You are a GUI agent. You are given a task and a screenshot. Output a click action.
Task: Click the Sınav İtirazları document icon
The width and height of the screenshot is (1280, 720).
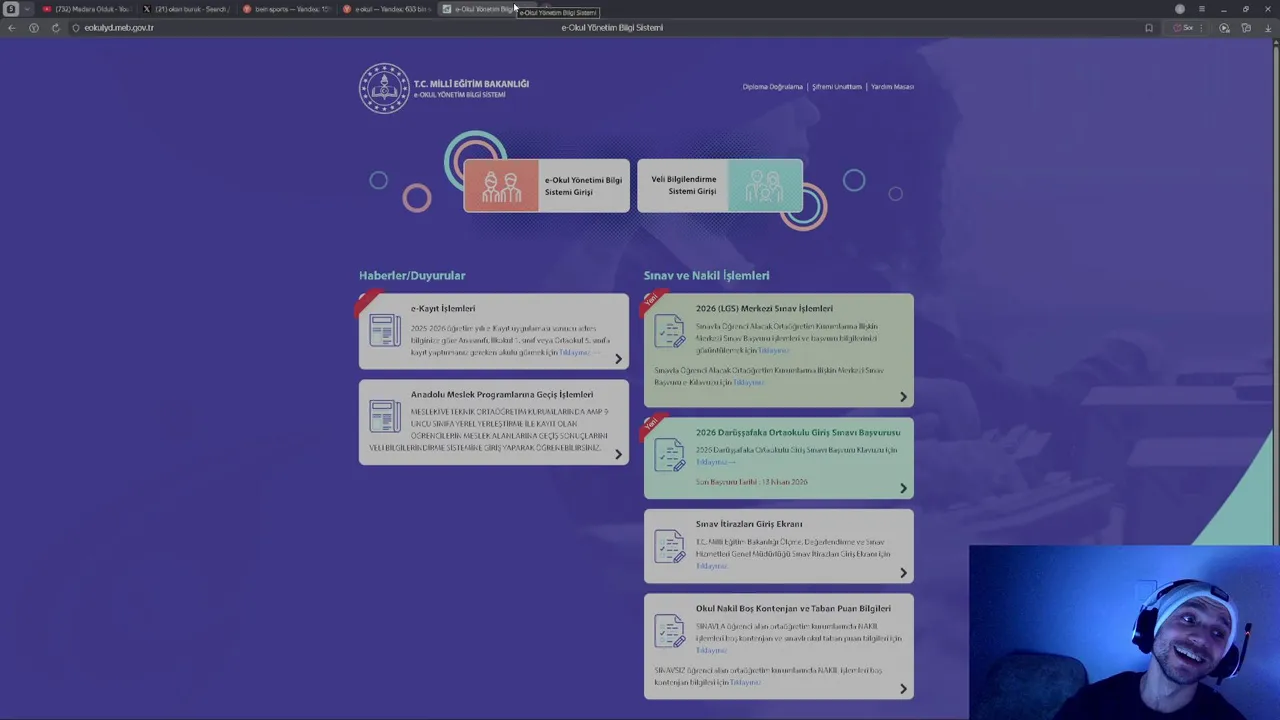coord(670,546)
